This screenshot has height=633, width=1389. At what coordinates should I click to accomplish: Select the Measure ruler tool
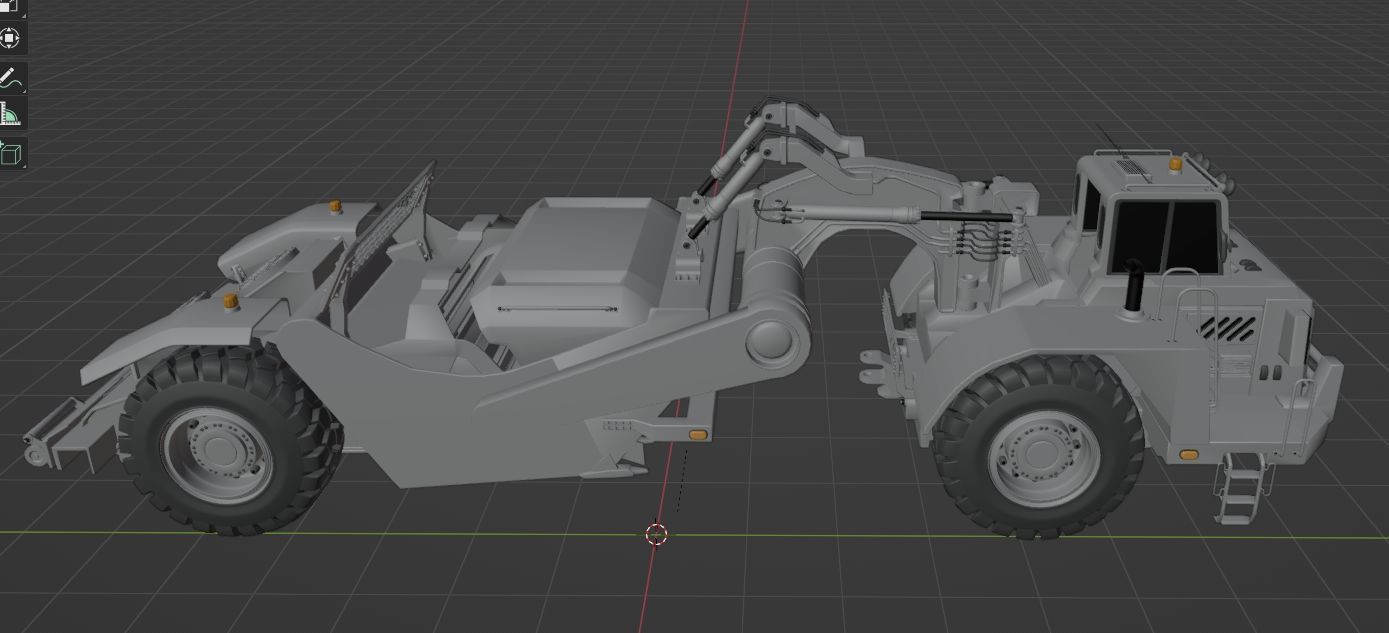coord(10,116)
